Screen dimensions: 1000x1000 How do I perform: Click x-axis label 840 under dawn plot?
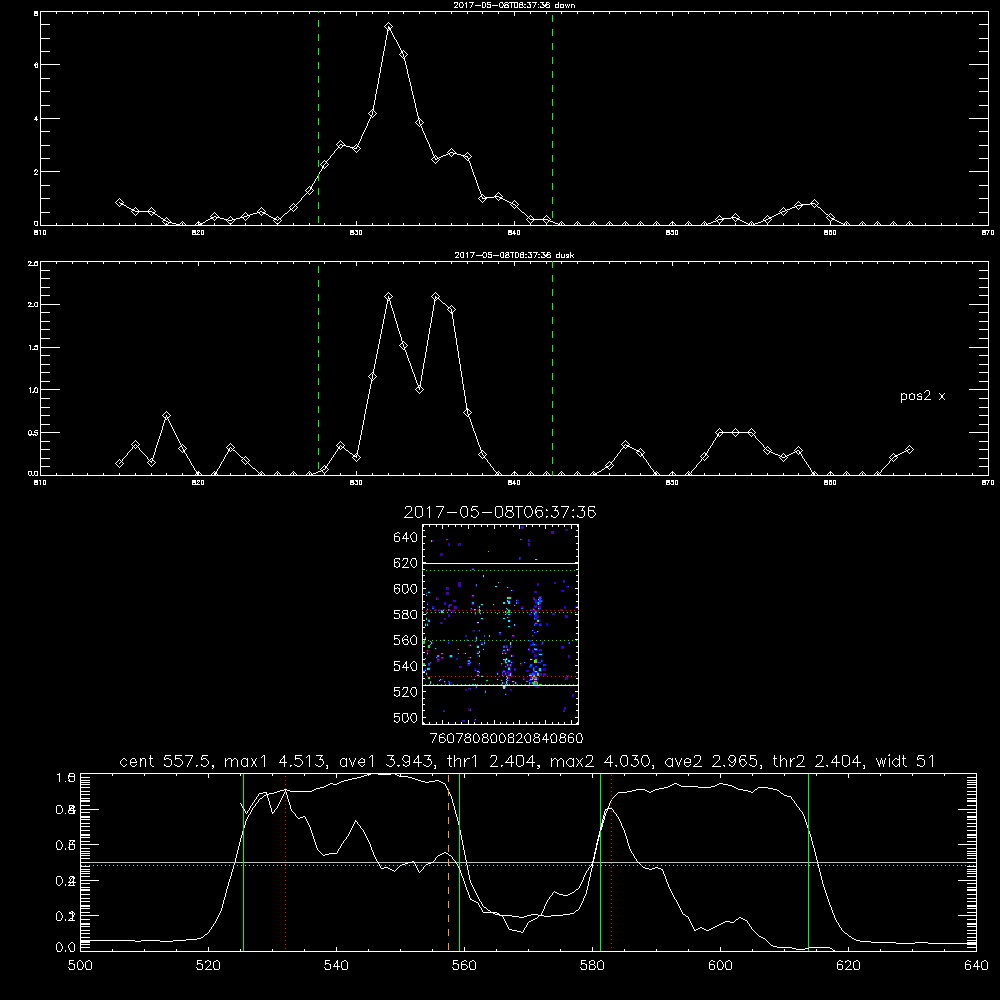pyautogui.click(x=514, y=233)
